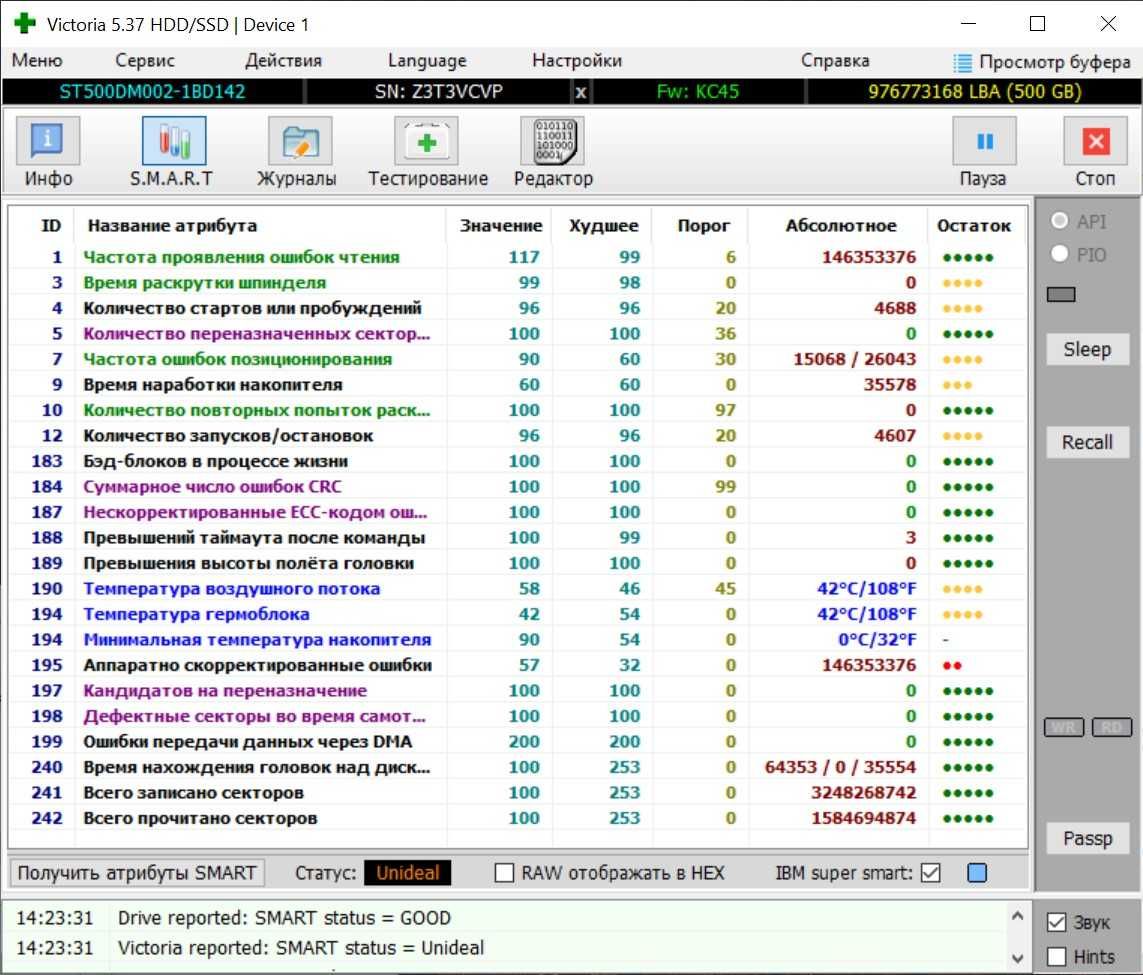
Task: Select the PIO radio button
Action: 1059,254
